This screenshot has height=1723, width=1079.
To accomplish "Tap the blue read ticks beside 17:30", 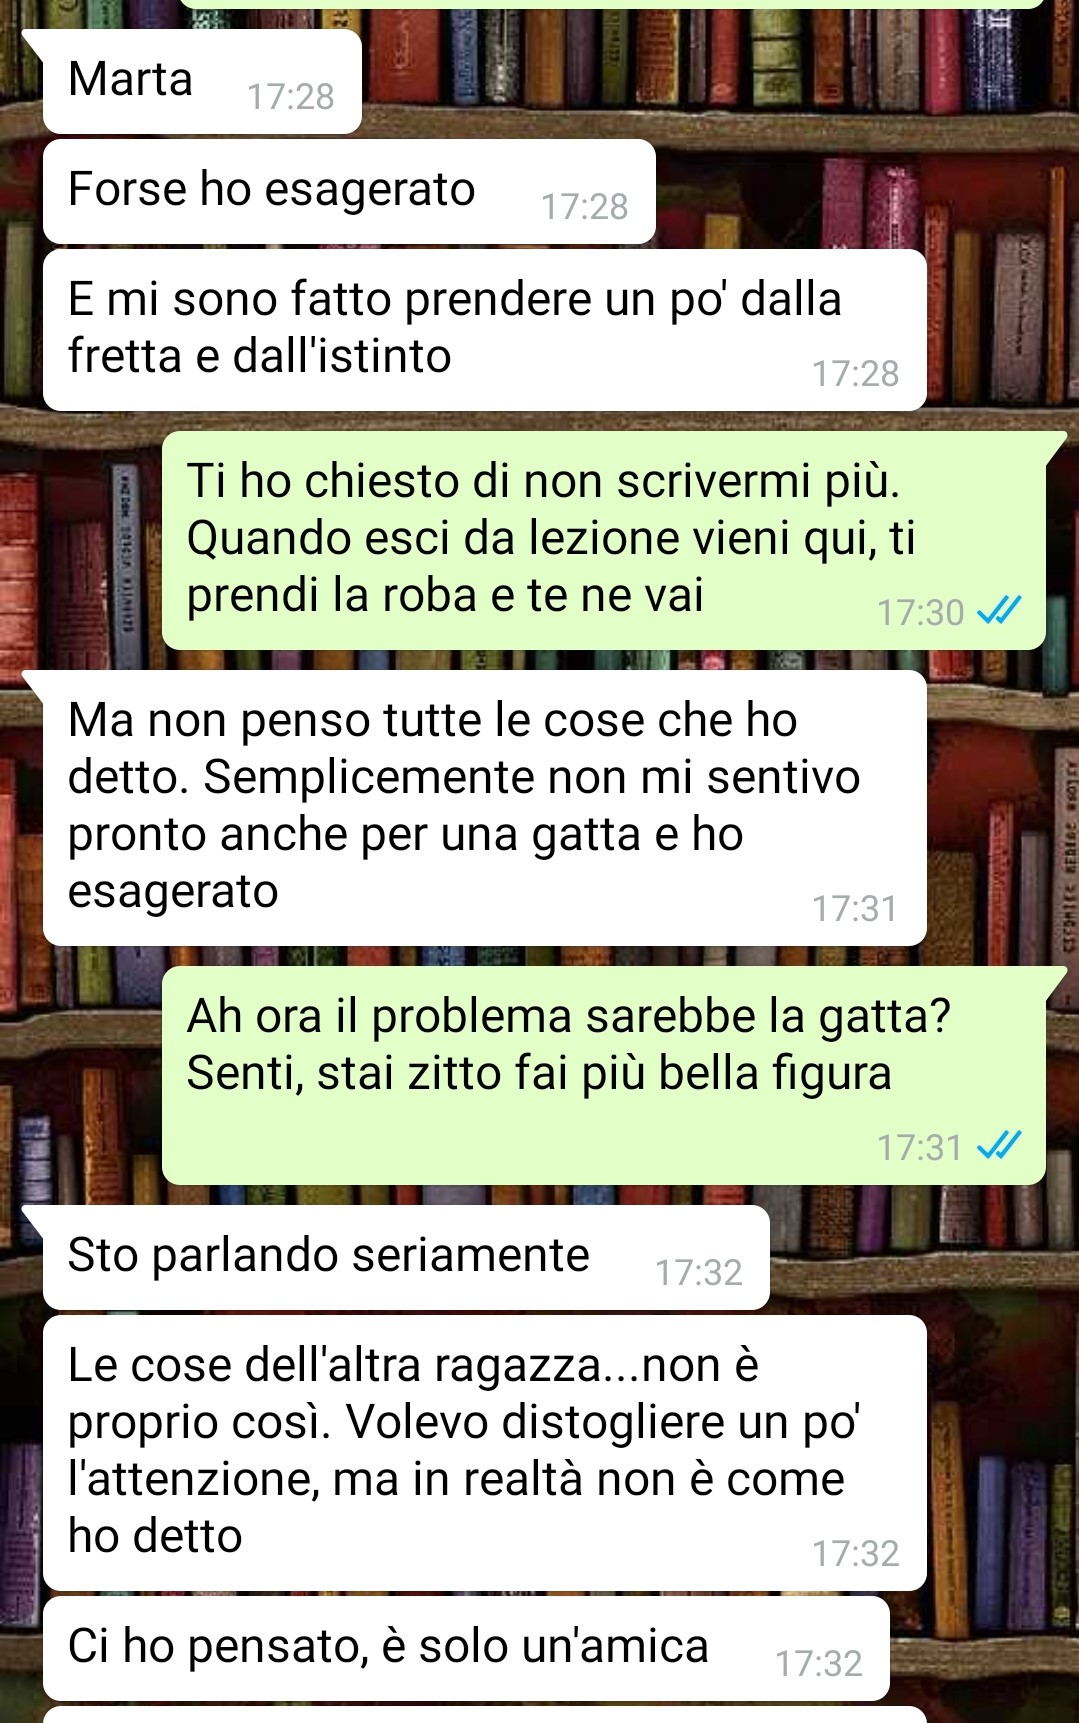I will pyautogui.click(x=999, y=610).
